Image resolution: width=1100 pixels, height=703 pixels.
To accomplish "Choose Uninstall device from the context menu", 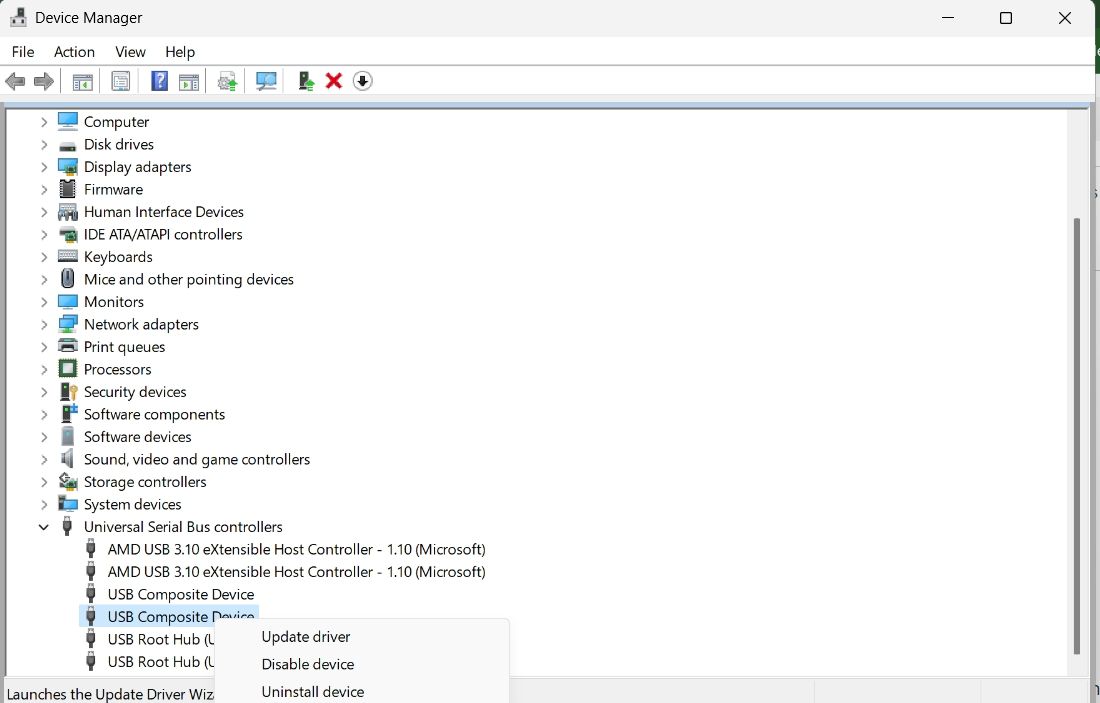I will pyautogui.click(x=312, y=691).
